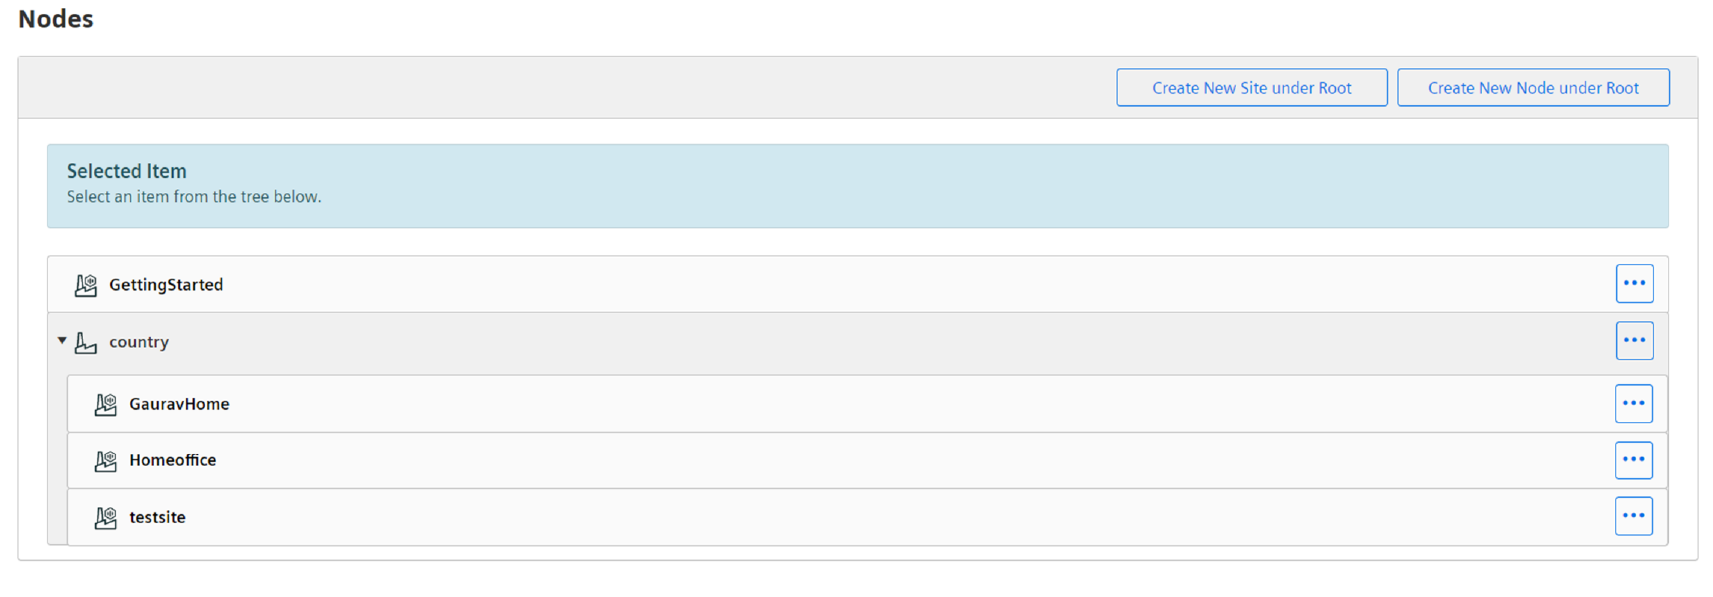Create a new node under Root
Screen dimensions: 1713x597
(x=1533, y=88)
